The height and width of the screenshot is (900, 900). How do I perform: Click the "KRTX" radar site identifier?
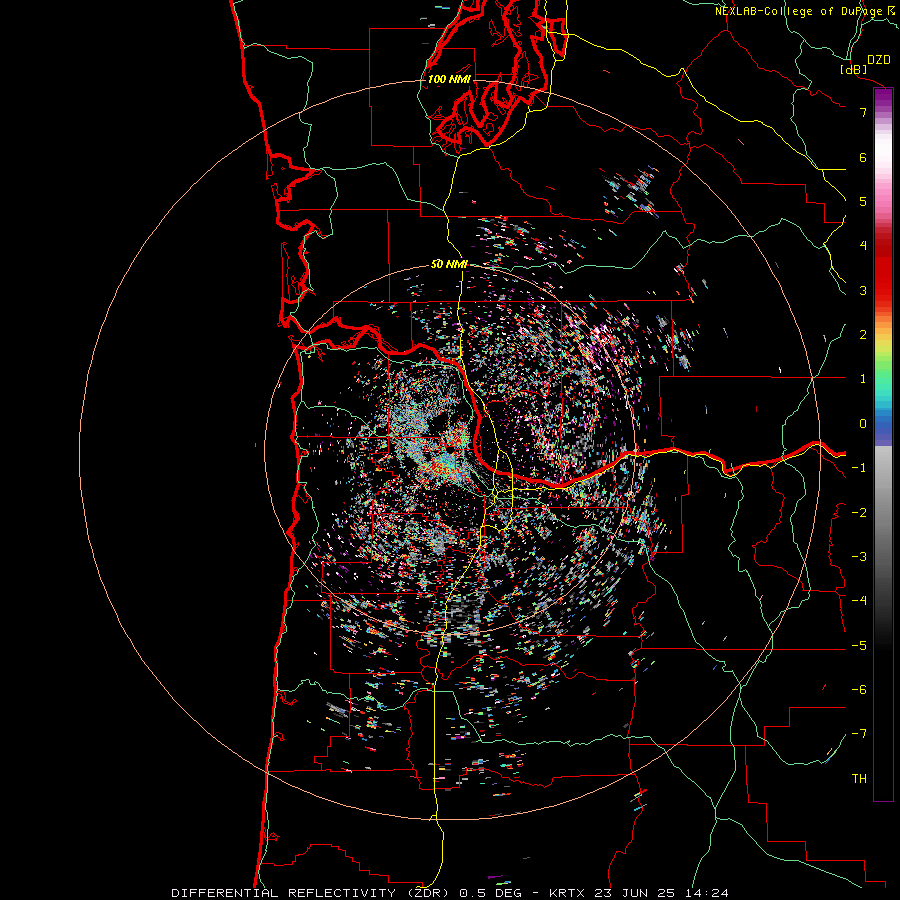pyautogui.click(x=567, y=893)
